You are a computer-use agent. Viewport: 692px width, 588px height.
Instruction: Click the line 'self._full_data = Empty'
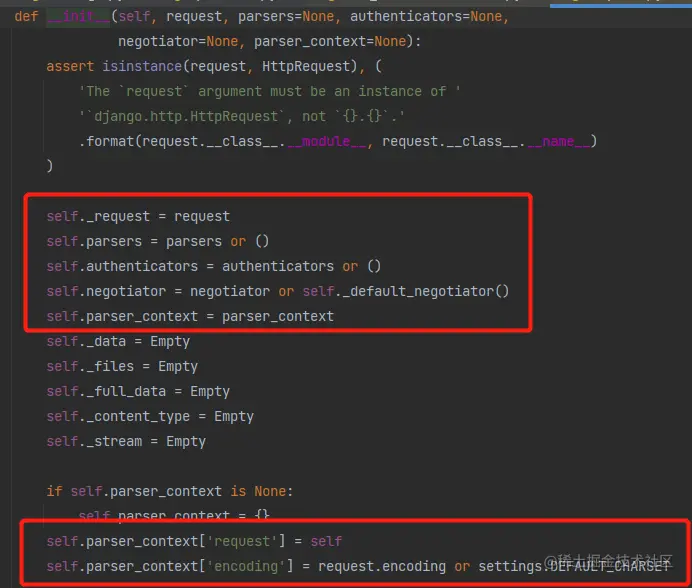[x=138, y=392]
